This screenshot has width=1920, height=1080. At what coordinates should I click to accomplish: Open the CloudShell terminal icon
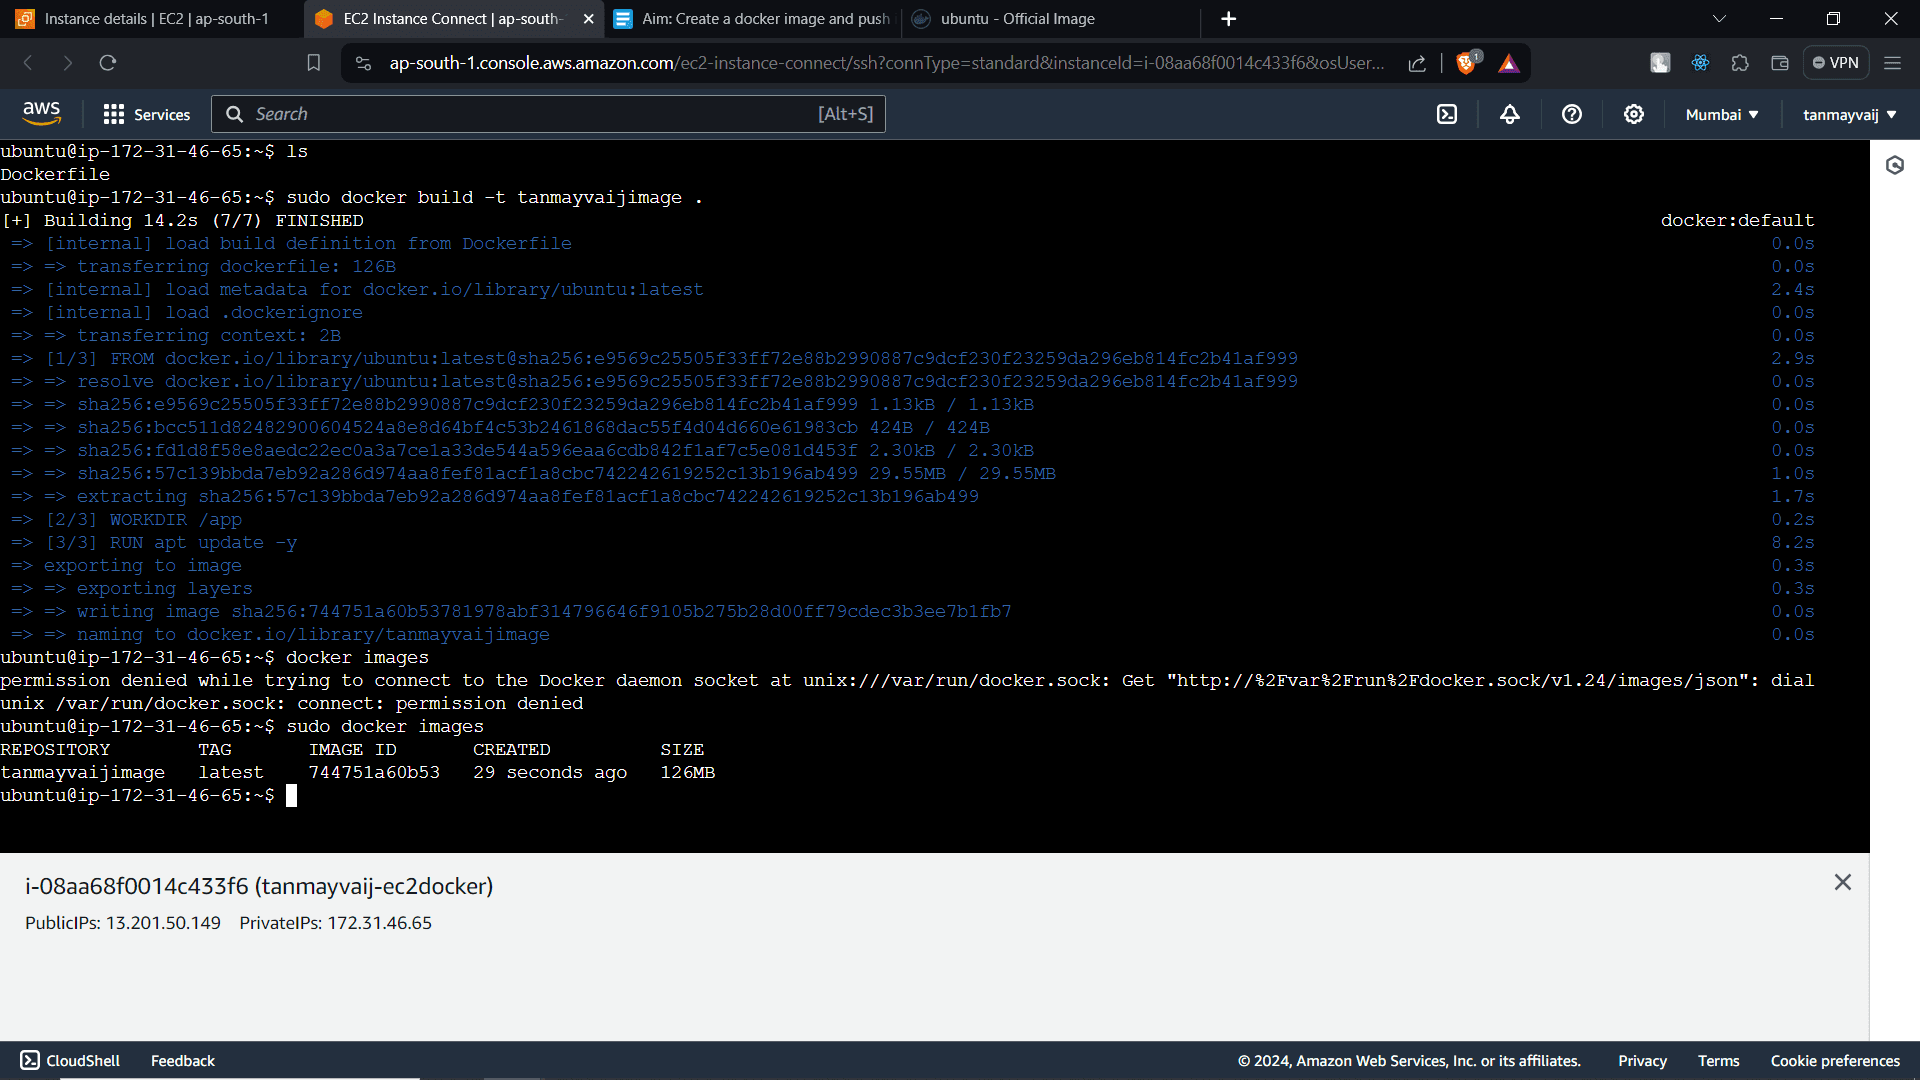(x=1447, y=113)
